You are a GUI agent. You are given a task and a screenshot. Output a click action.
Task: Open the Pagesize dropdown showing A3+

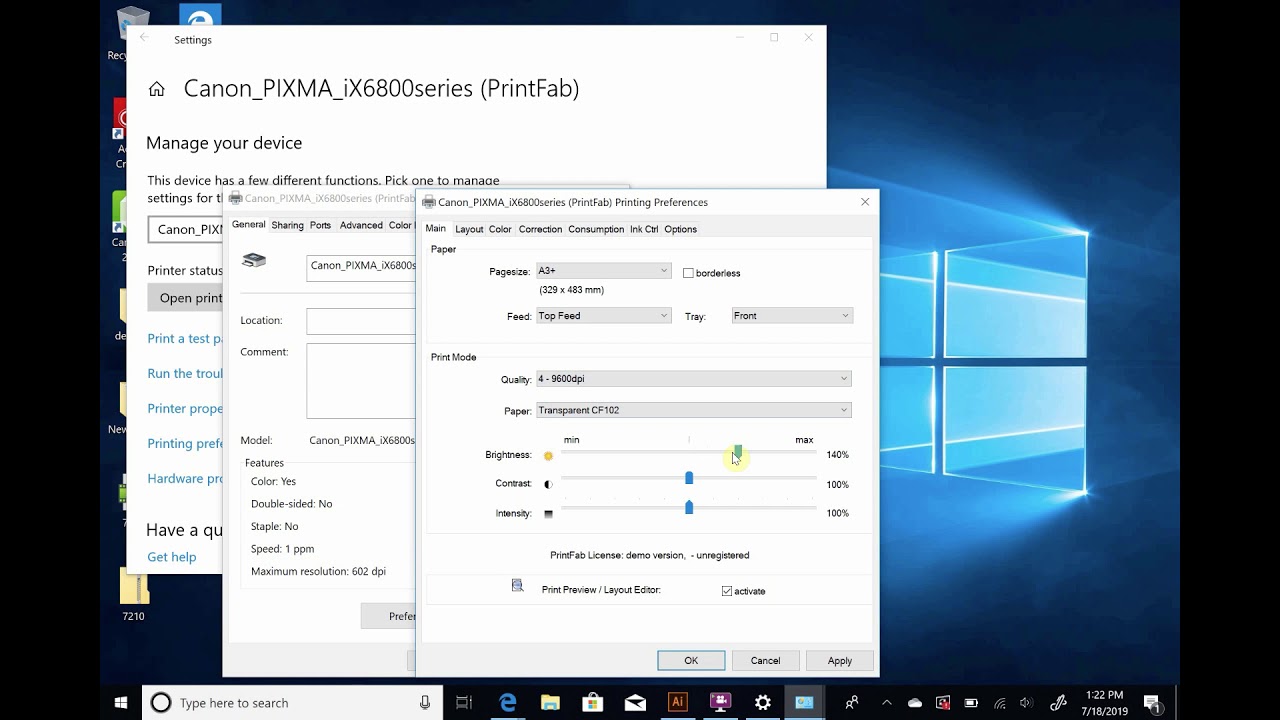click(603, 271)
